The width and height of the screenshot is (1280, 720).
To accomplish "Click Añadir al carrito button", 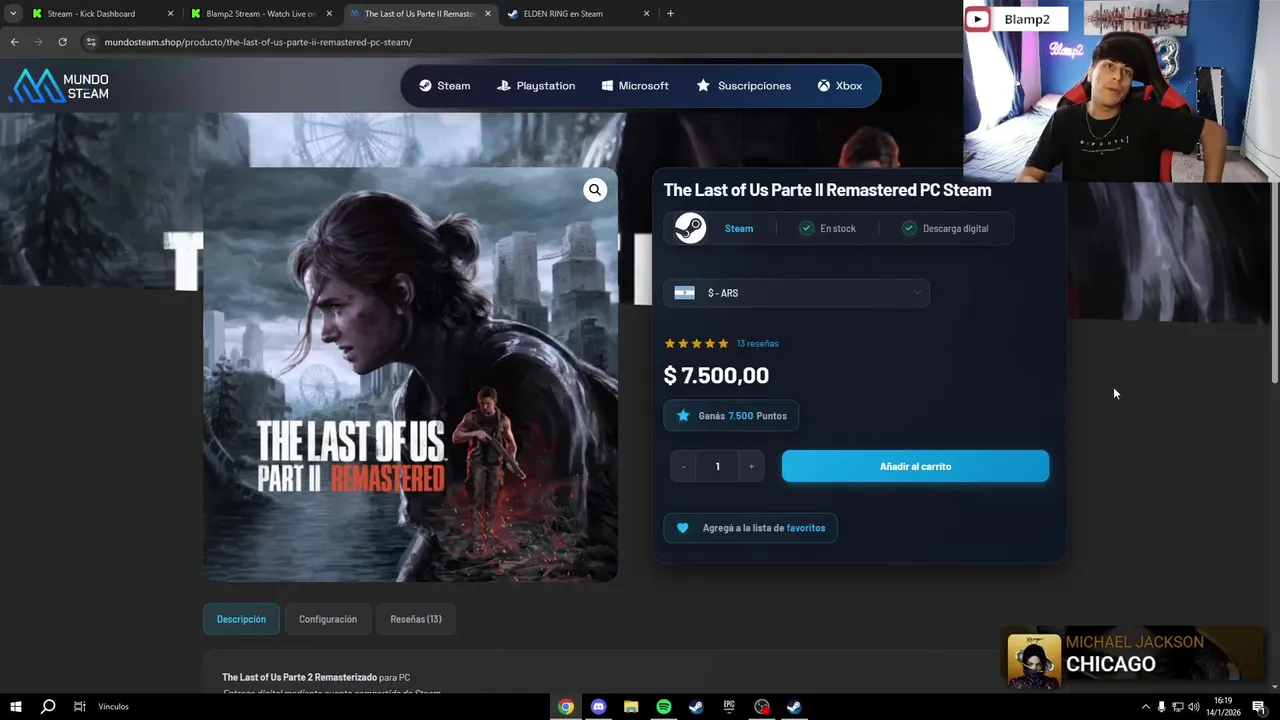I will [x=915, y=466].
